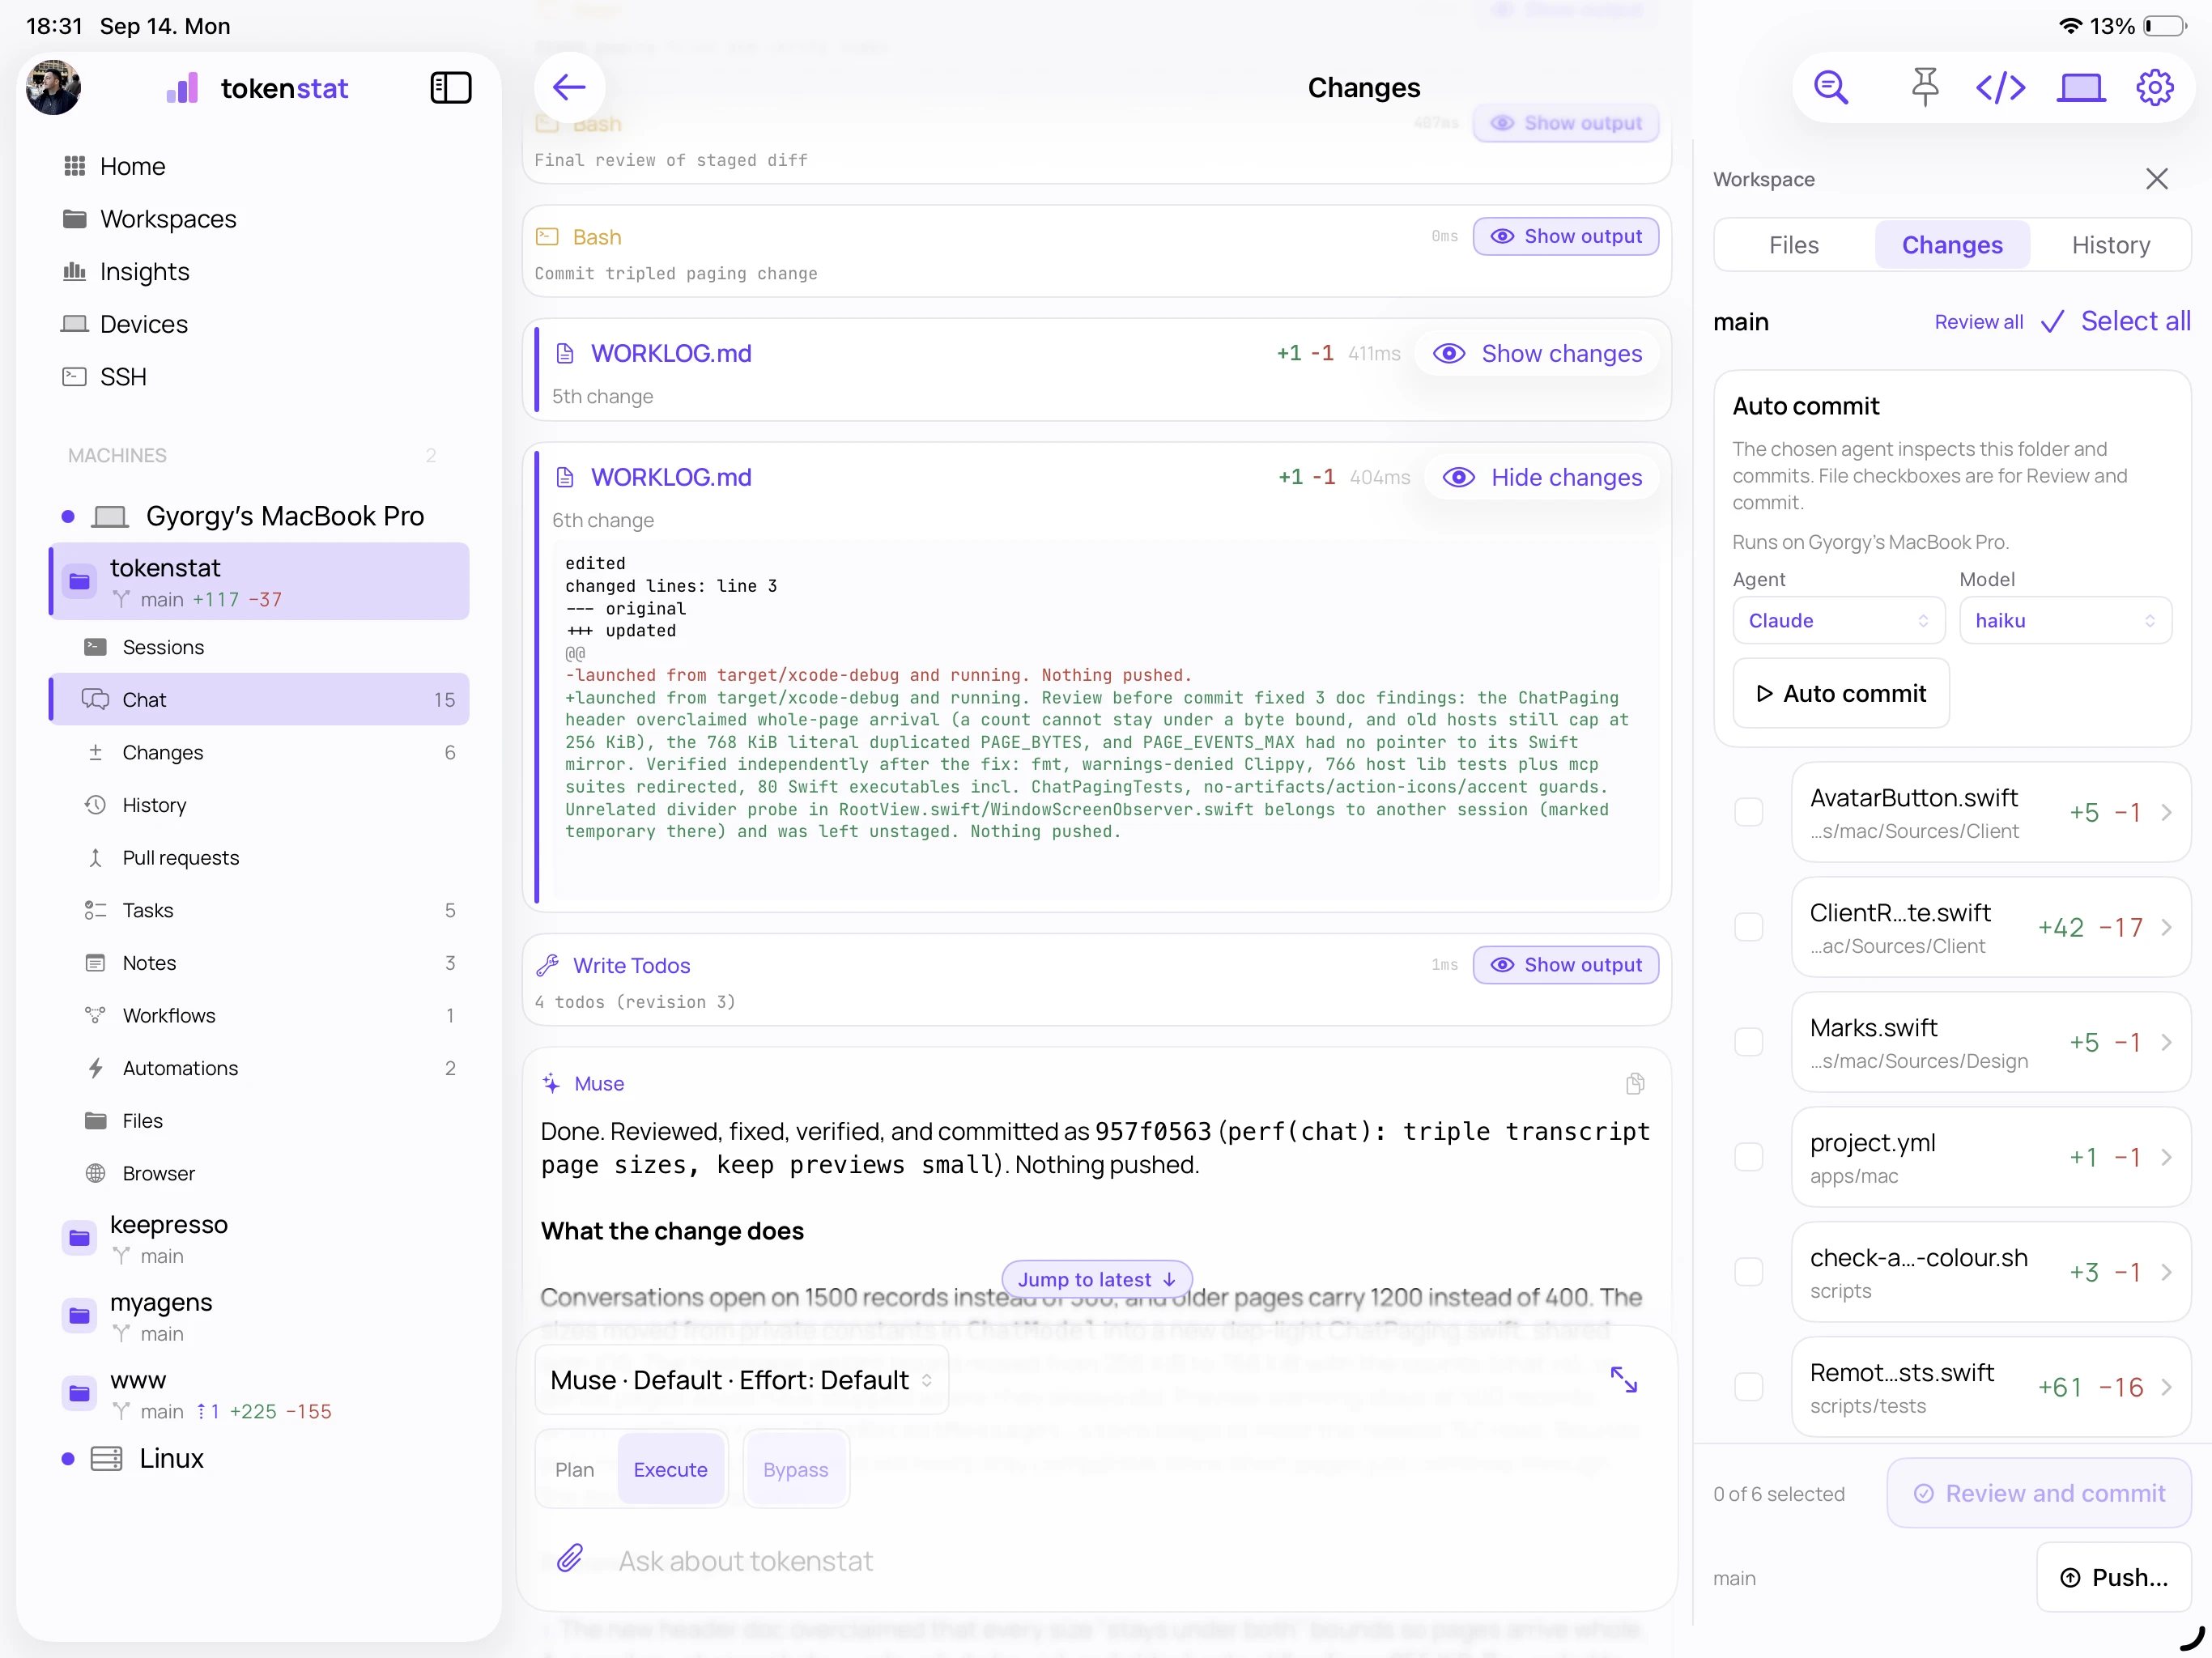
Task: Open the Muse Default Effort selector
Action: click(741, 1380)
